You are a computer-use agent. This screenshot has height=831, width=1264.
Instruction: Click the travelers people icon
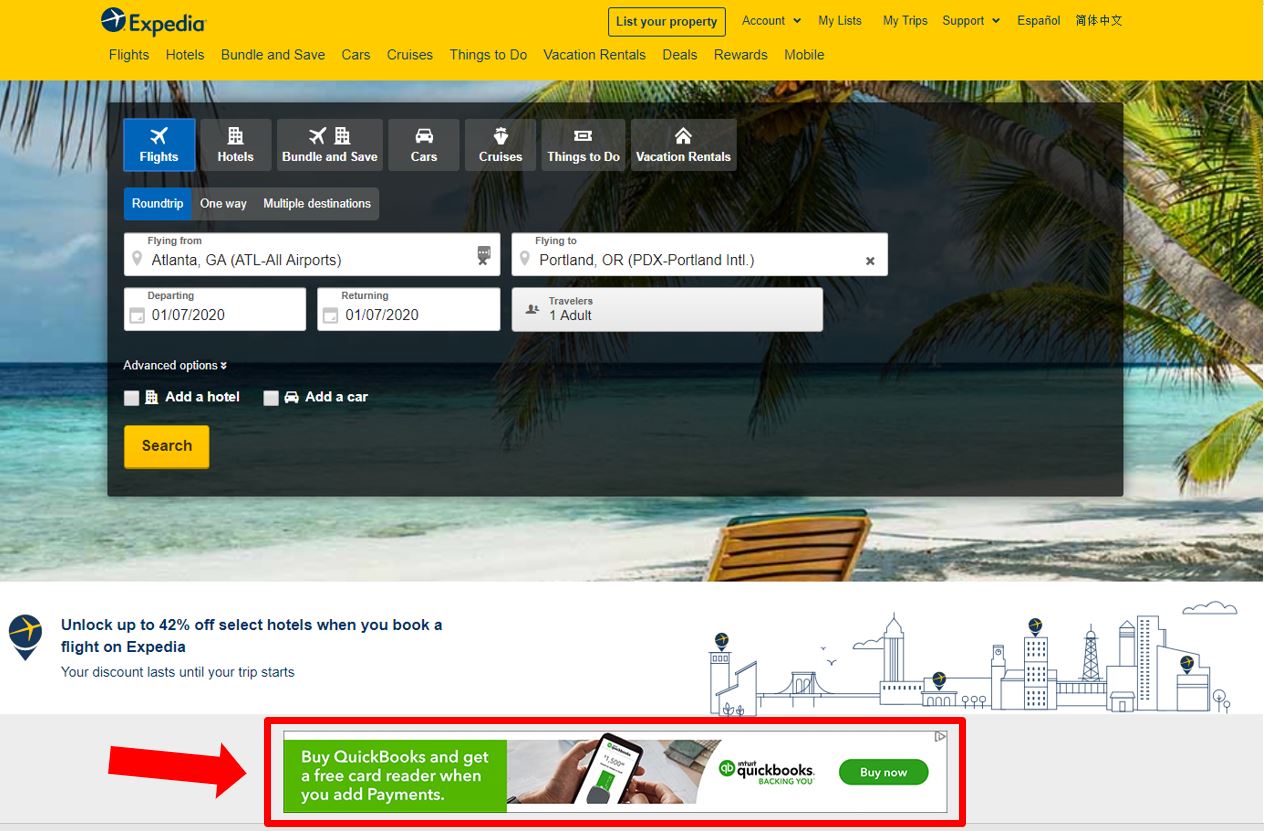pos(533,309)
